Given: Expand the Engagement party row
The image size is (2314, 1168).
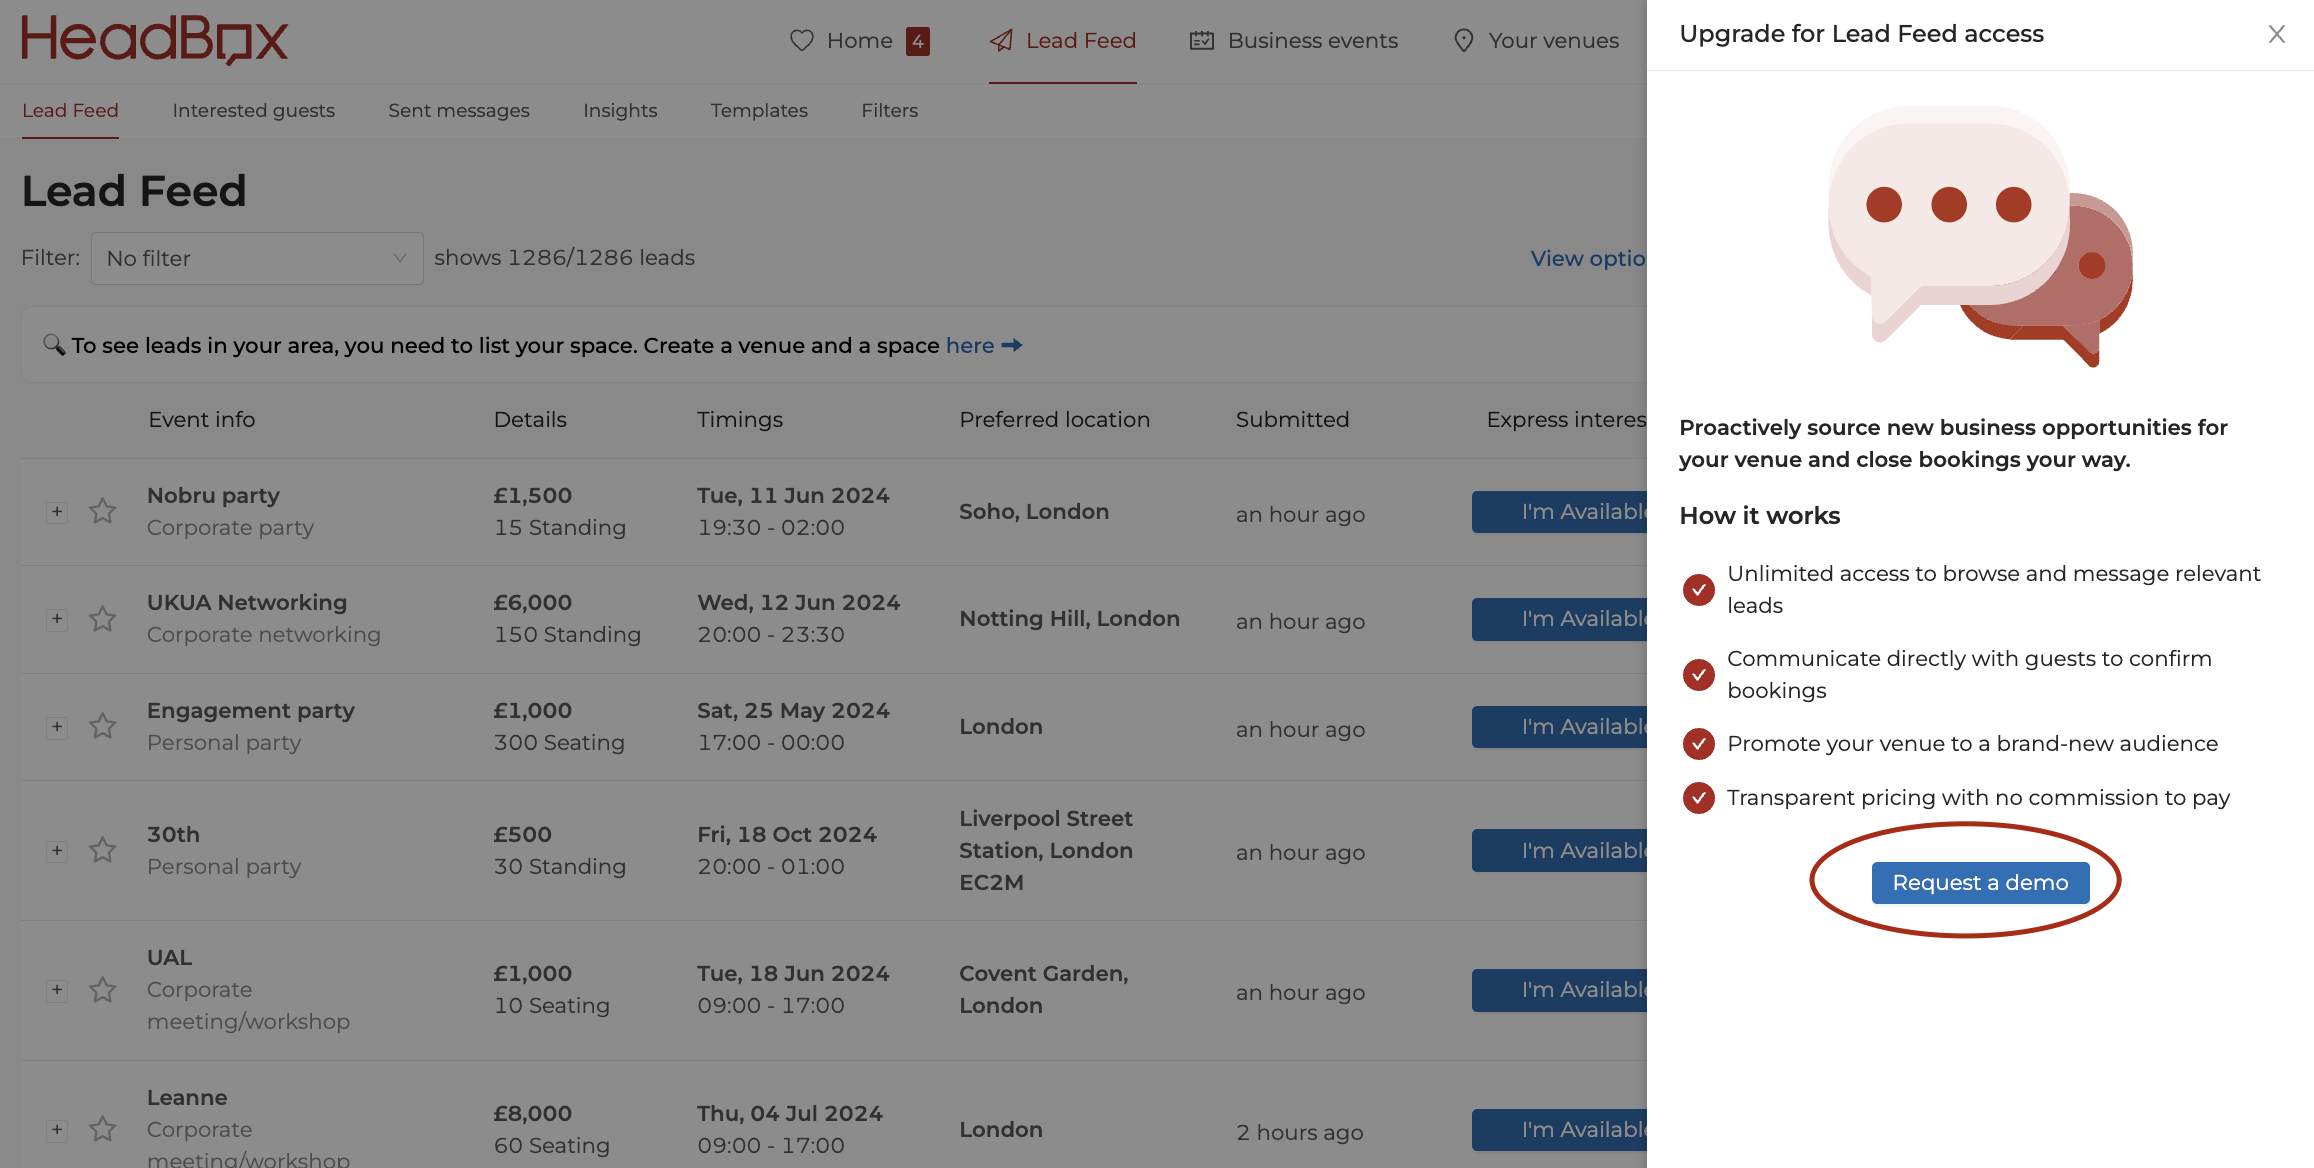Looking at the screenshot, I should [x=57, y=727].
